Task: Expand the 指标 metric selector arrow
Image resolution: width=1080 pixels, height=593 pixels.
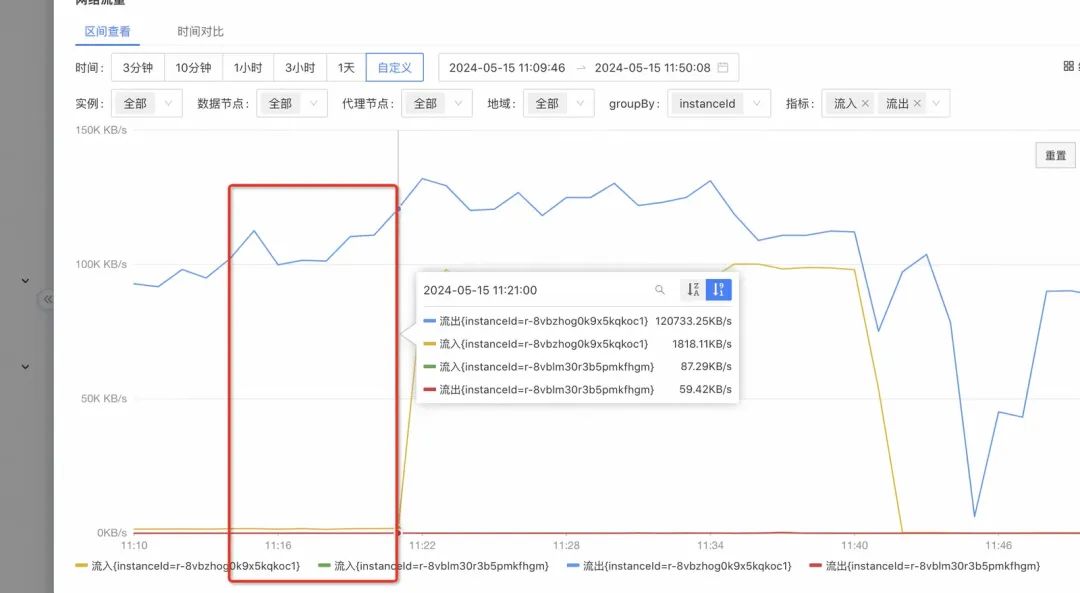Action: click(x=936, y=103)
